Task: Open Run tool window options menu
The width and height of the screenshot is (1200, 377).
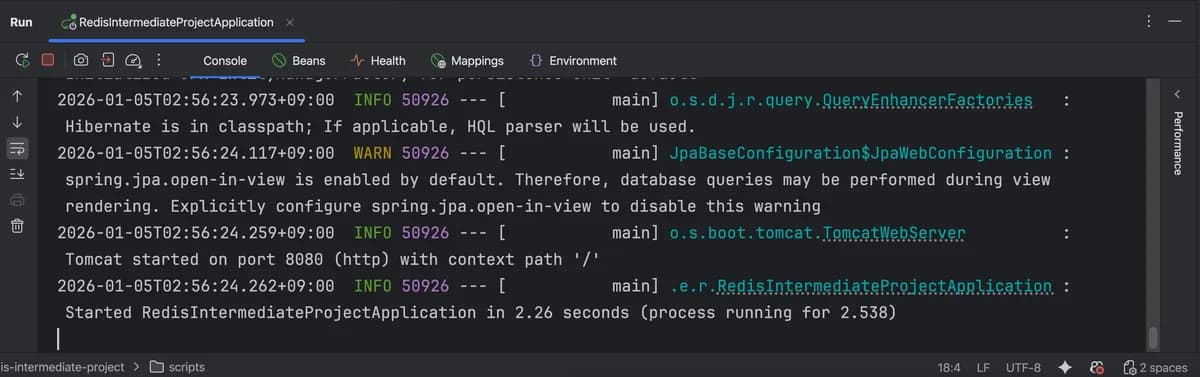Action: coord(1149,21)
